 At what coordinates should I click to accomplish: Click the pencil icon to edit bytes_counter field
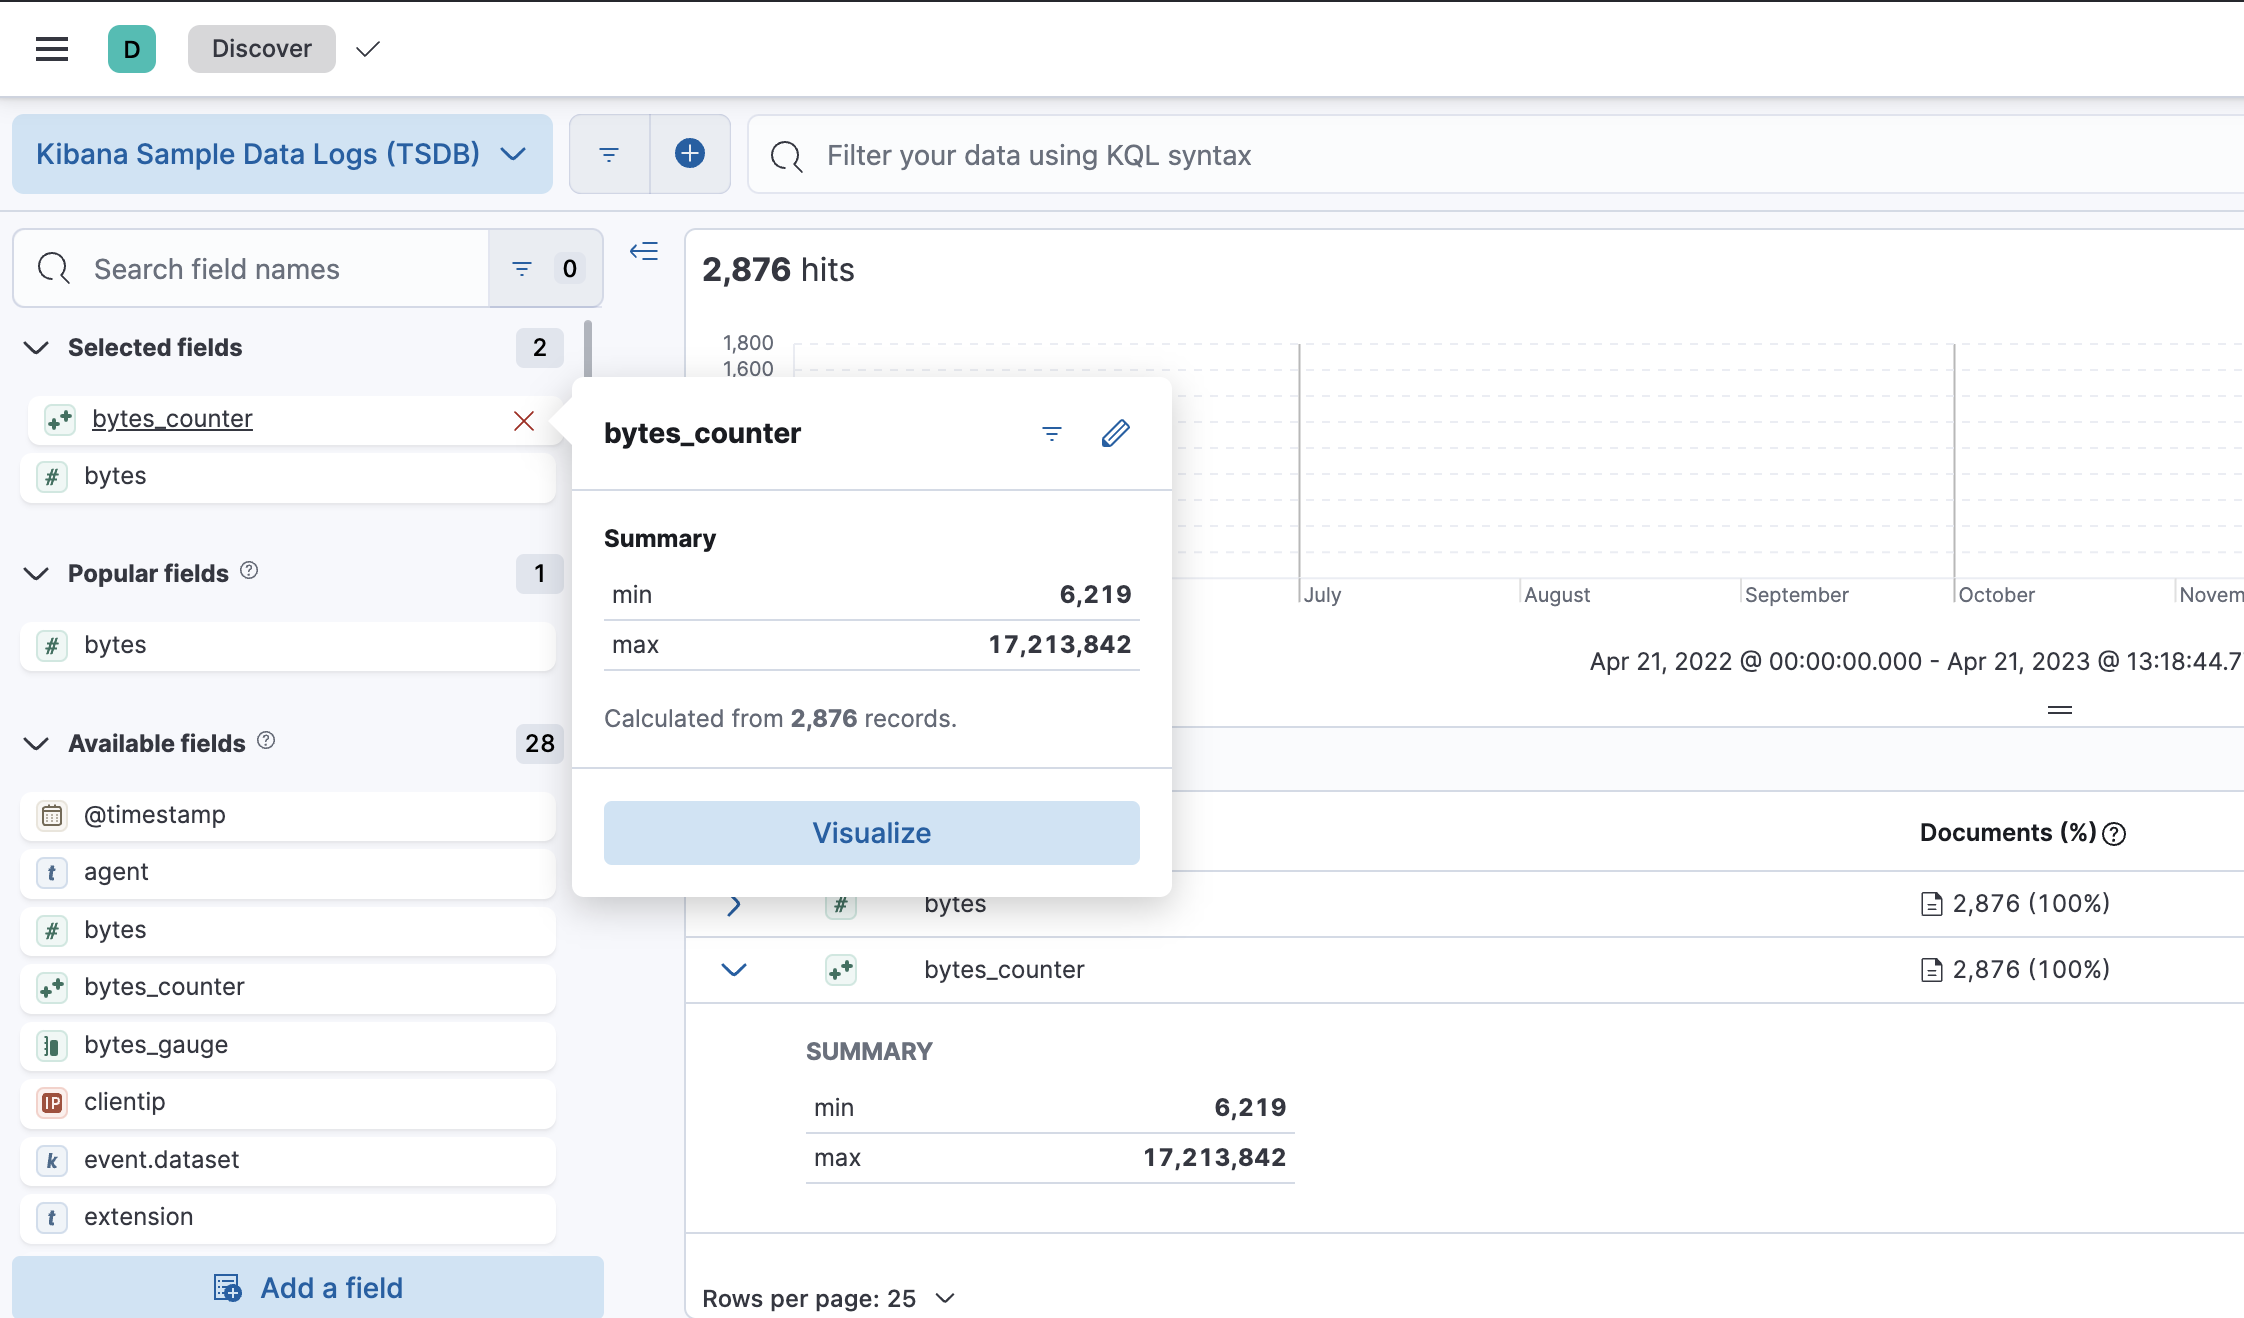coord(1116,433)
